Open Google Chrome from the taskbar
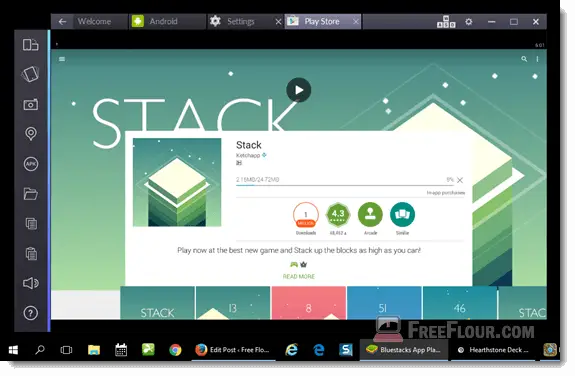 175,350
